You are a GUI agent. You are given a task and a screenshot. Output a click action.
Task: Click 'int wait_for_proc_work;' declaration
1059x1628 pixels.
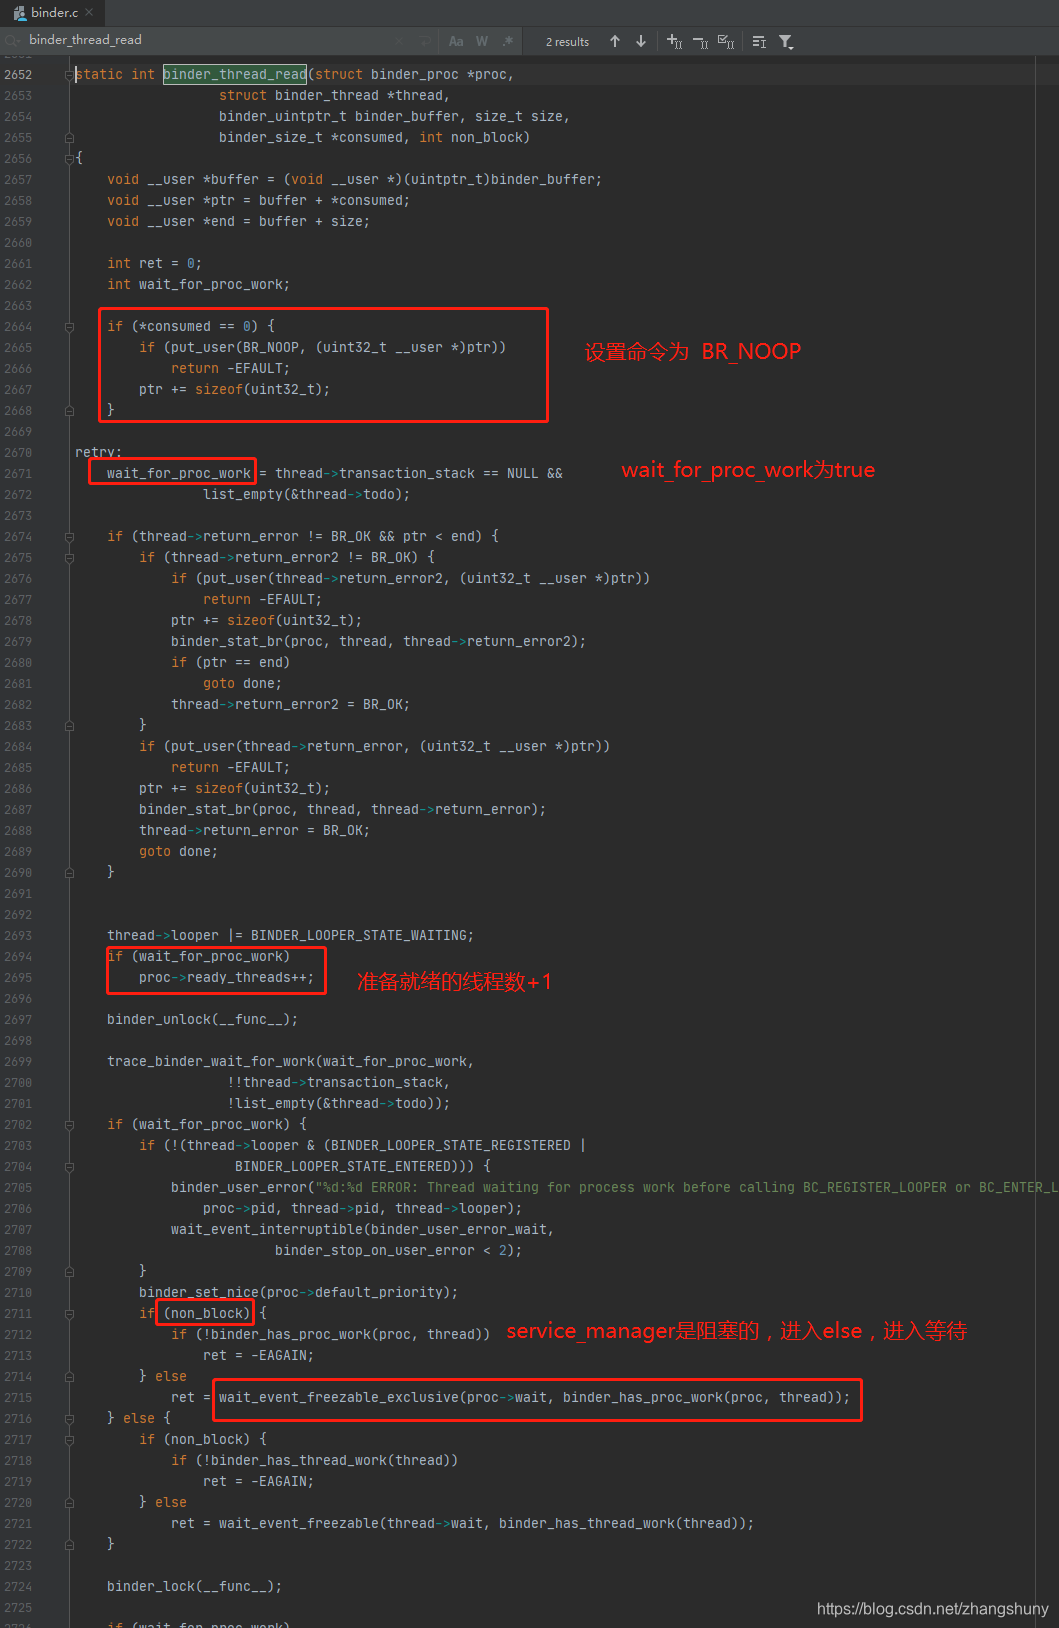pos(198,285)
